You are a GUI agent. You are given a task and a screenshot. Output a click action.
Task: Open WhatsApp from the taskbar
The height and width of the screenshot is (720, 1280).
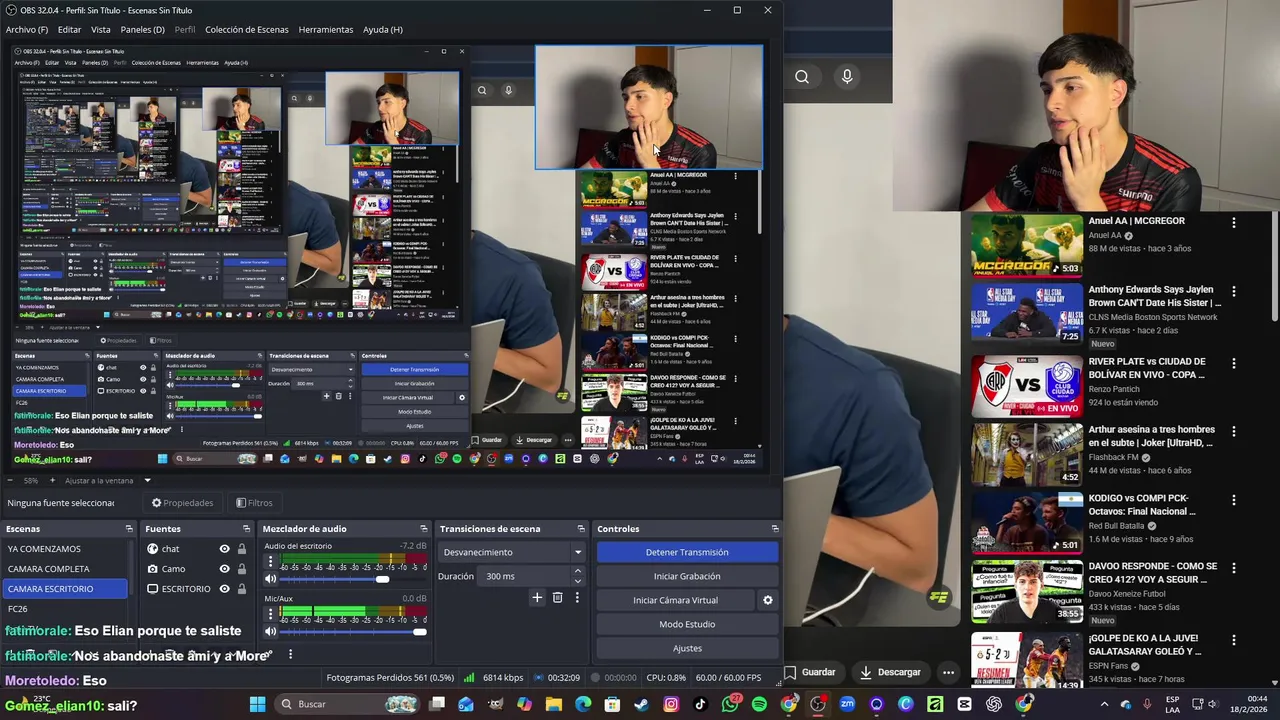pos(730,704)
